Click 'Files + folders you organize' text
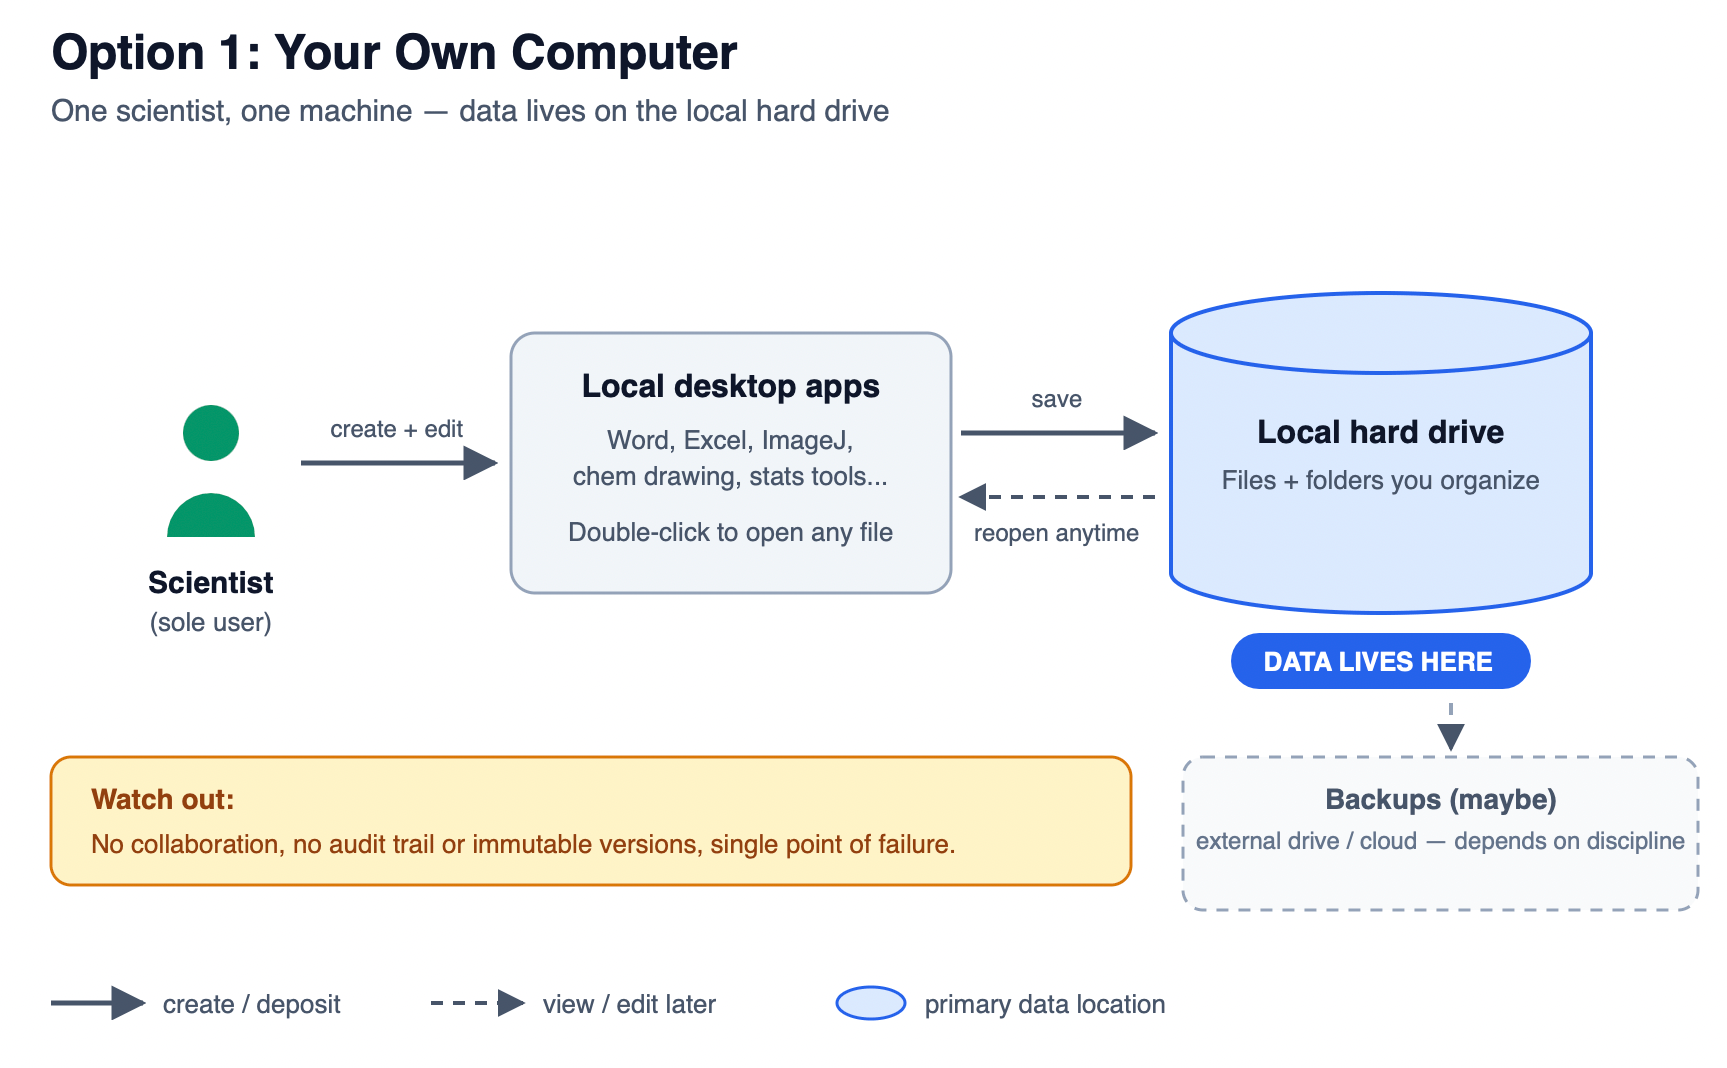This screenshot has height=1068, width=1727. tap(1380, 481)
